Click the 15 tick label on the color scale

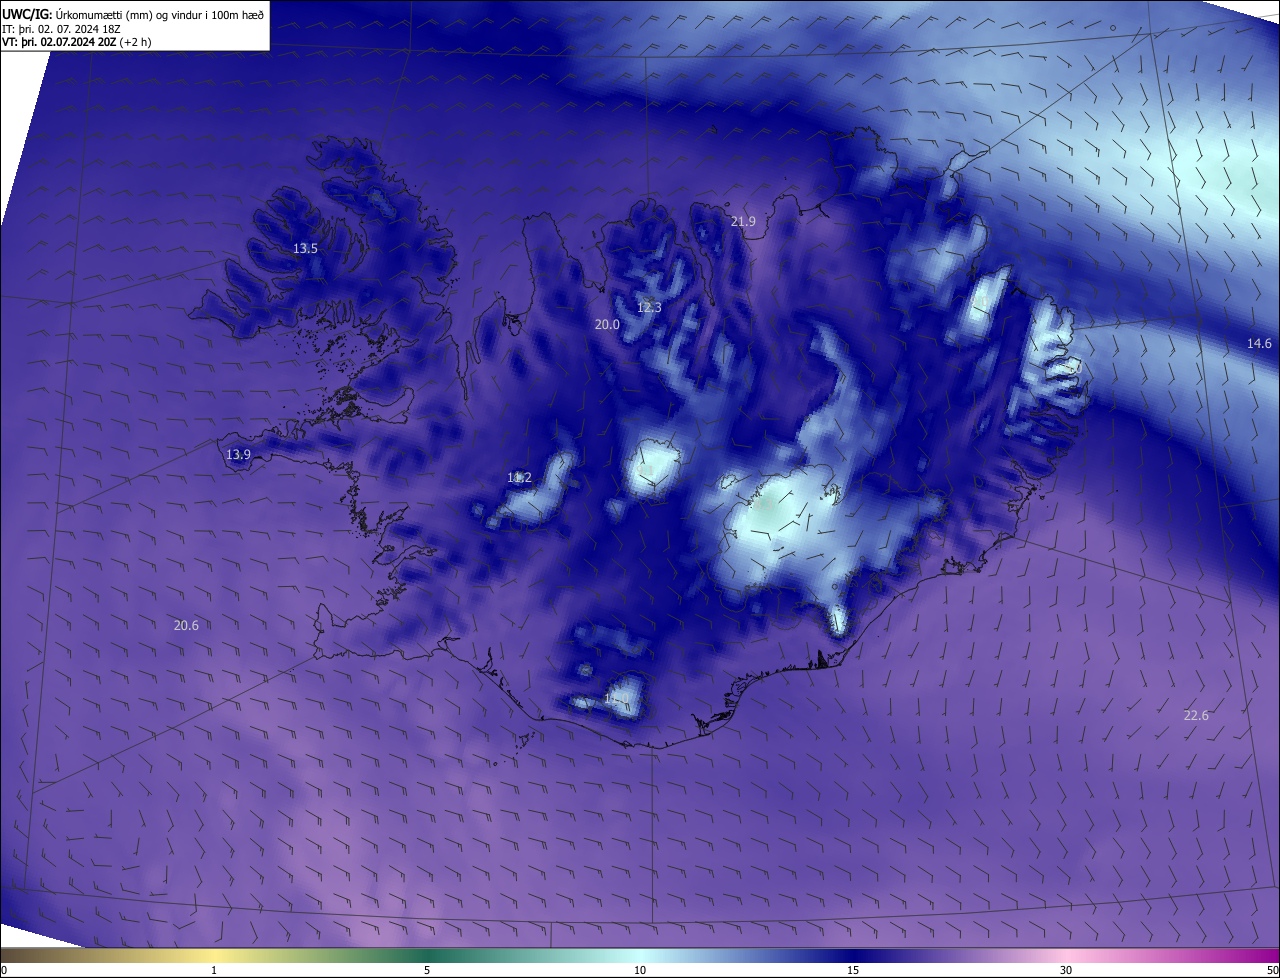coord(853,970)
